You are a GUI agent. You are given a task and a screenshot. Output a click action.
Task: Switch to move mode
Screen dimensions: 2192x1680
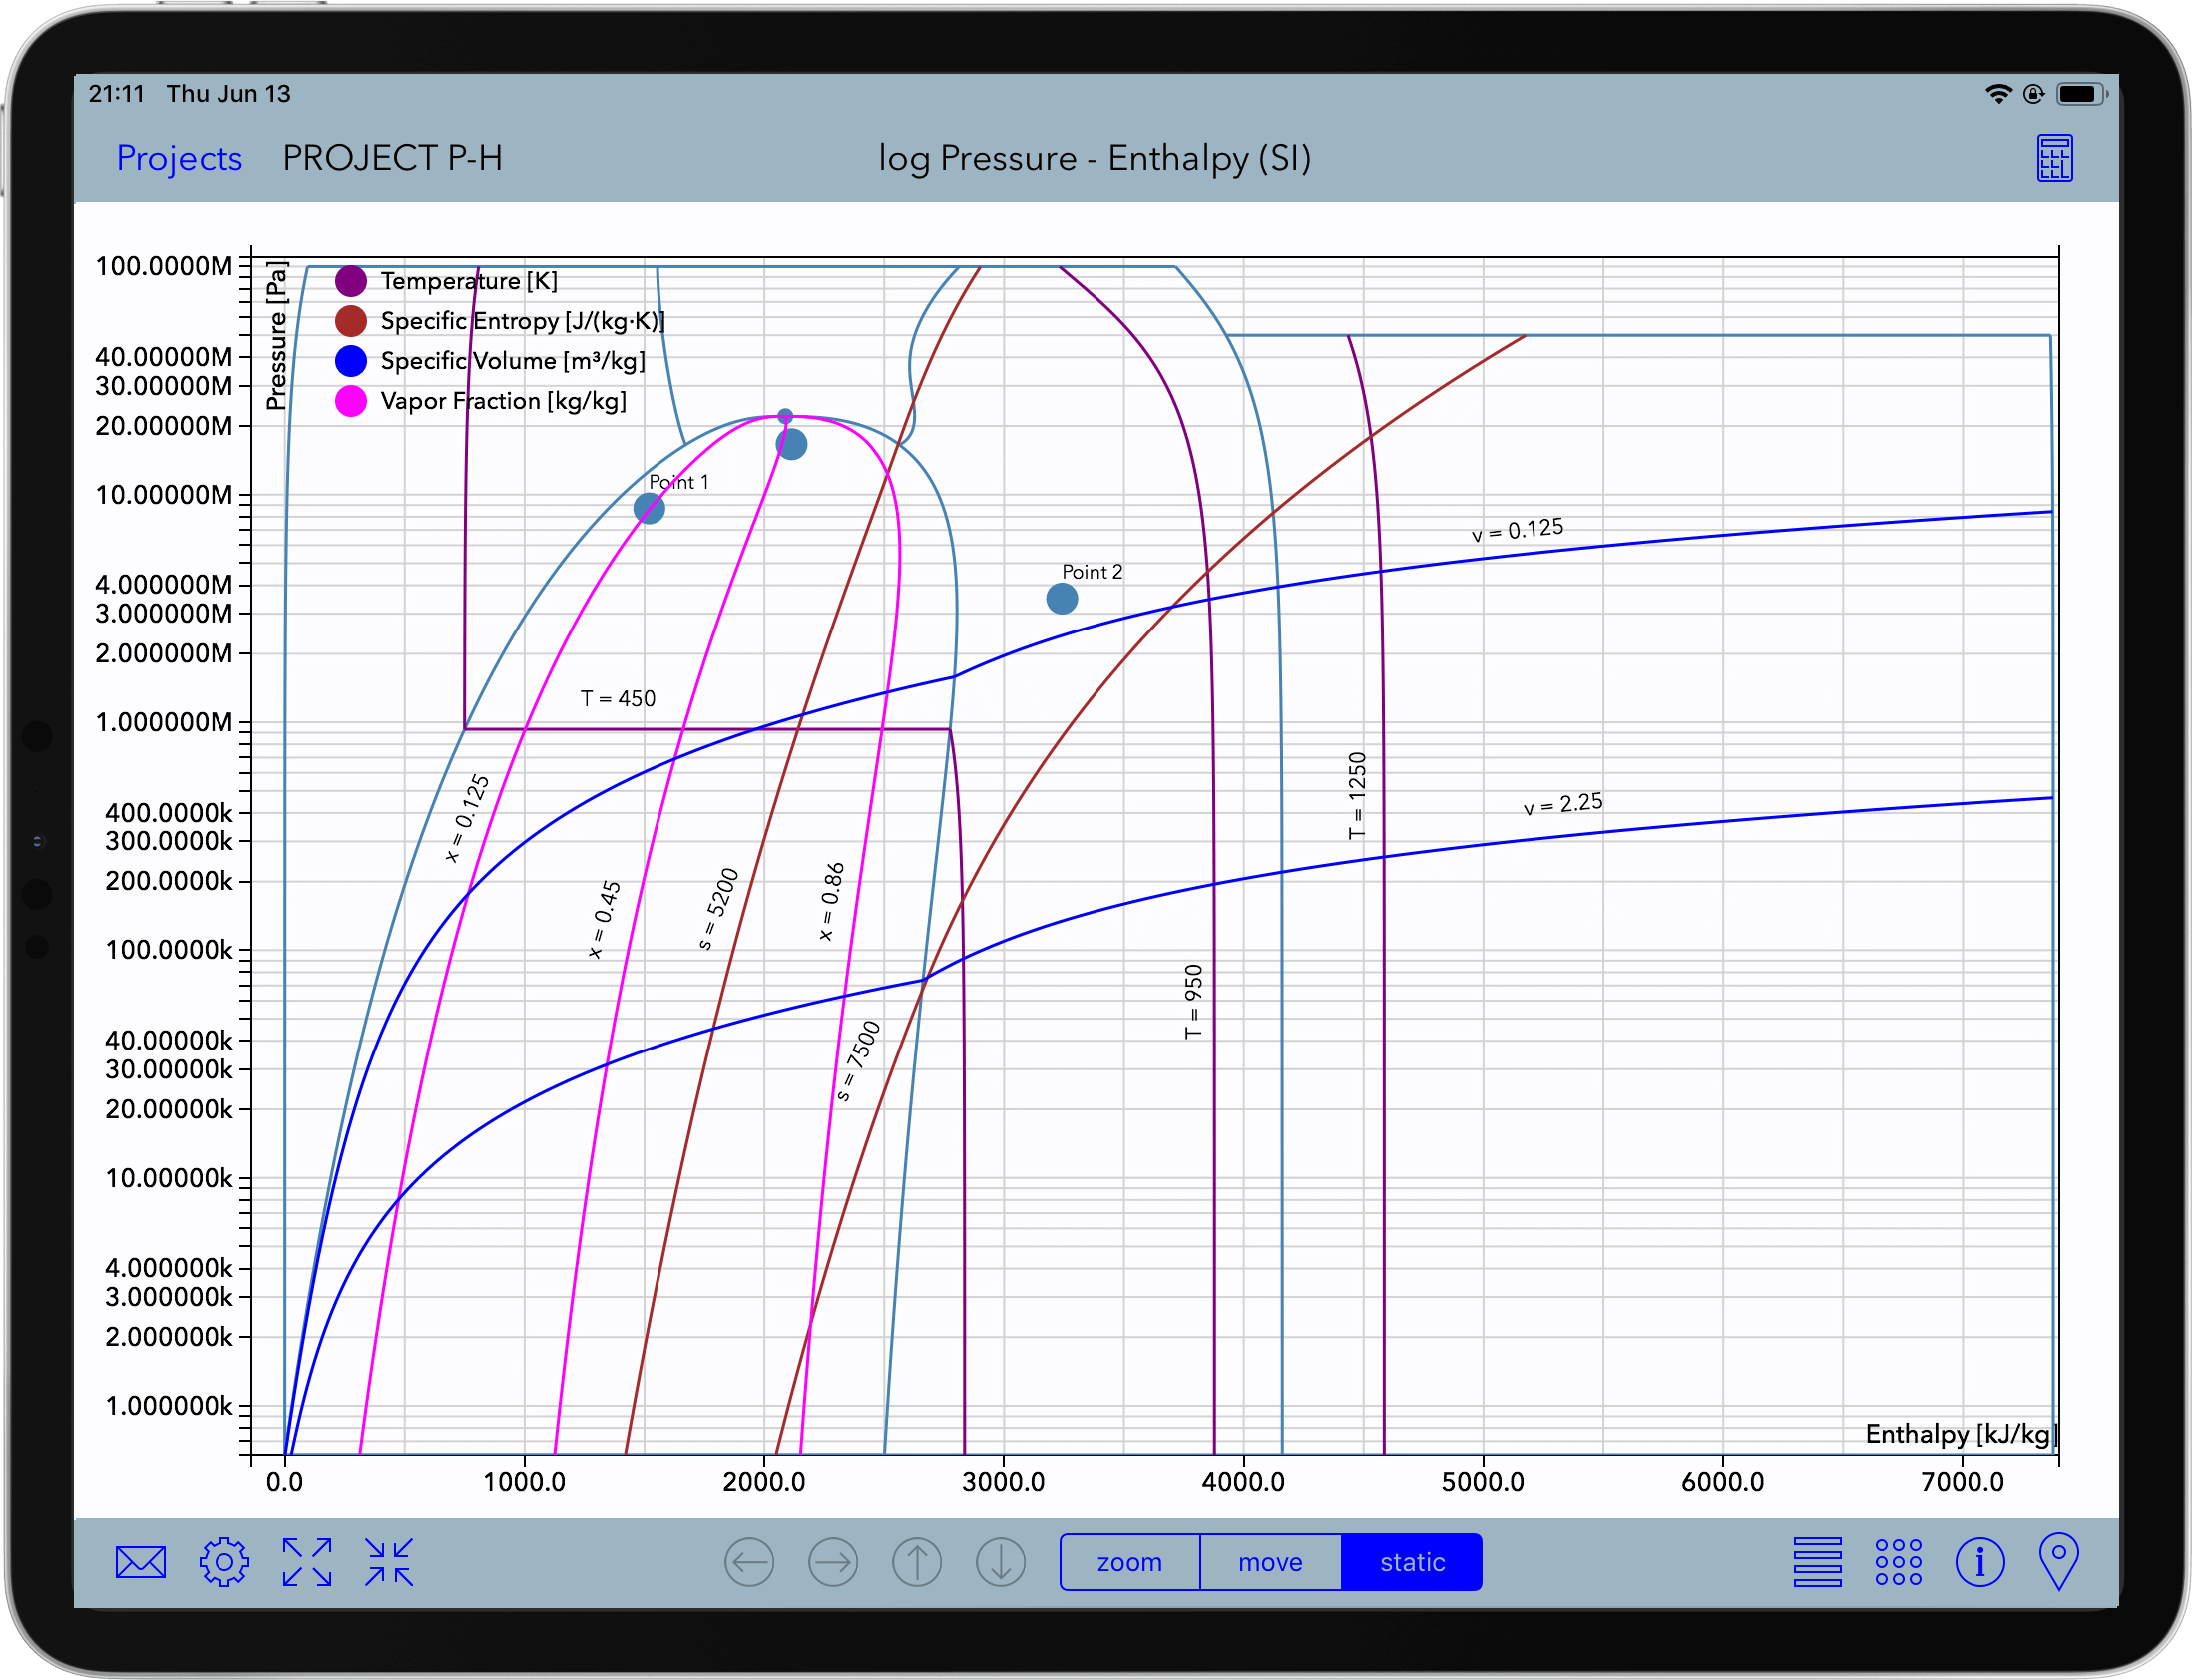click(x=1270, y=1562)
